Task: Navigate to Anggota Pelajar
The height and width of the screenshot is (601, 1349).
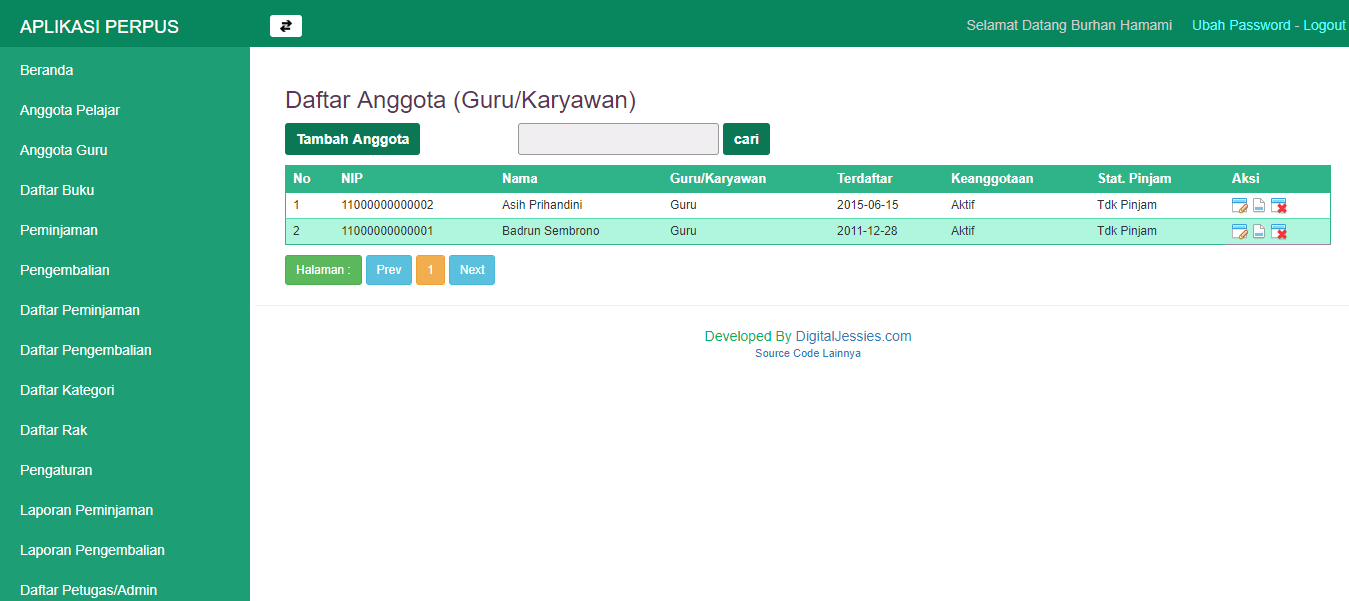Action: 70,110
